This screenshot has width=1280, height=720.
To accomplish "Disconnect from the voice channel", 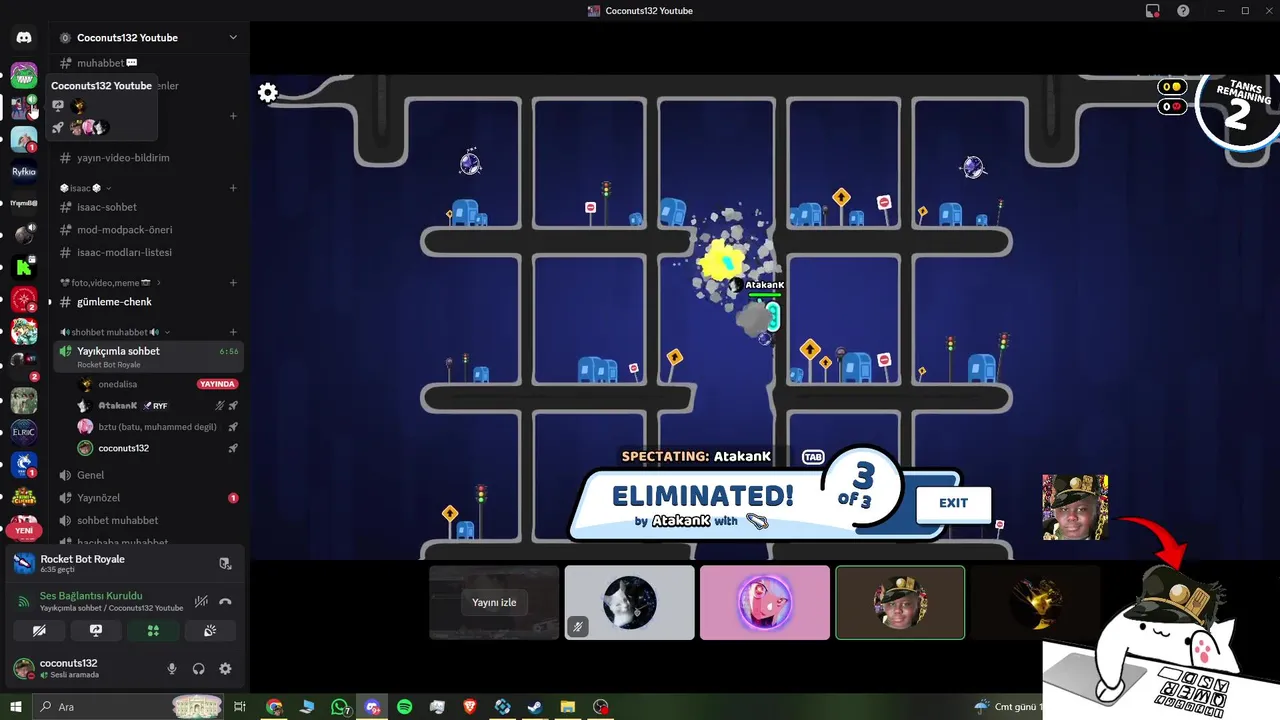I will pyautogui.click(x=225, y=601).
